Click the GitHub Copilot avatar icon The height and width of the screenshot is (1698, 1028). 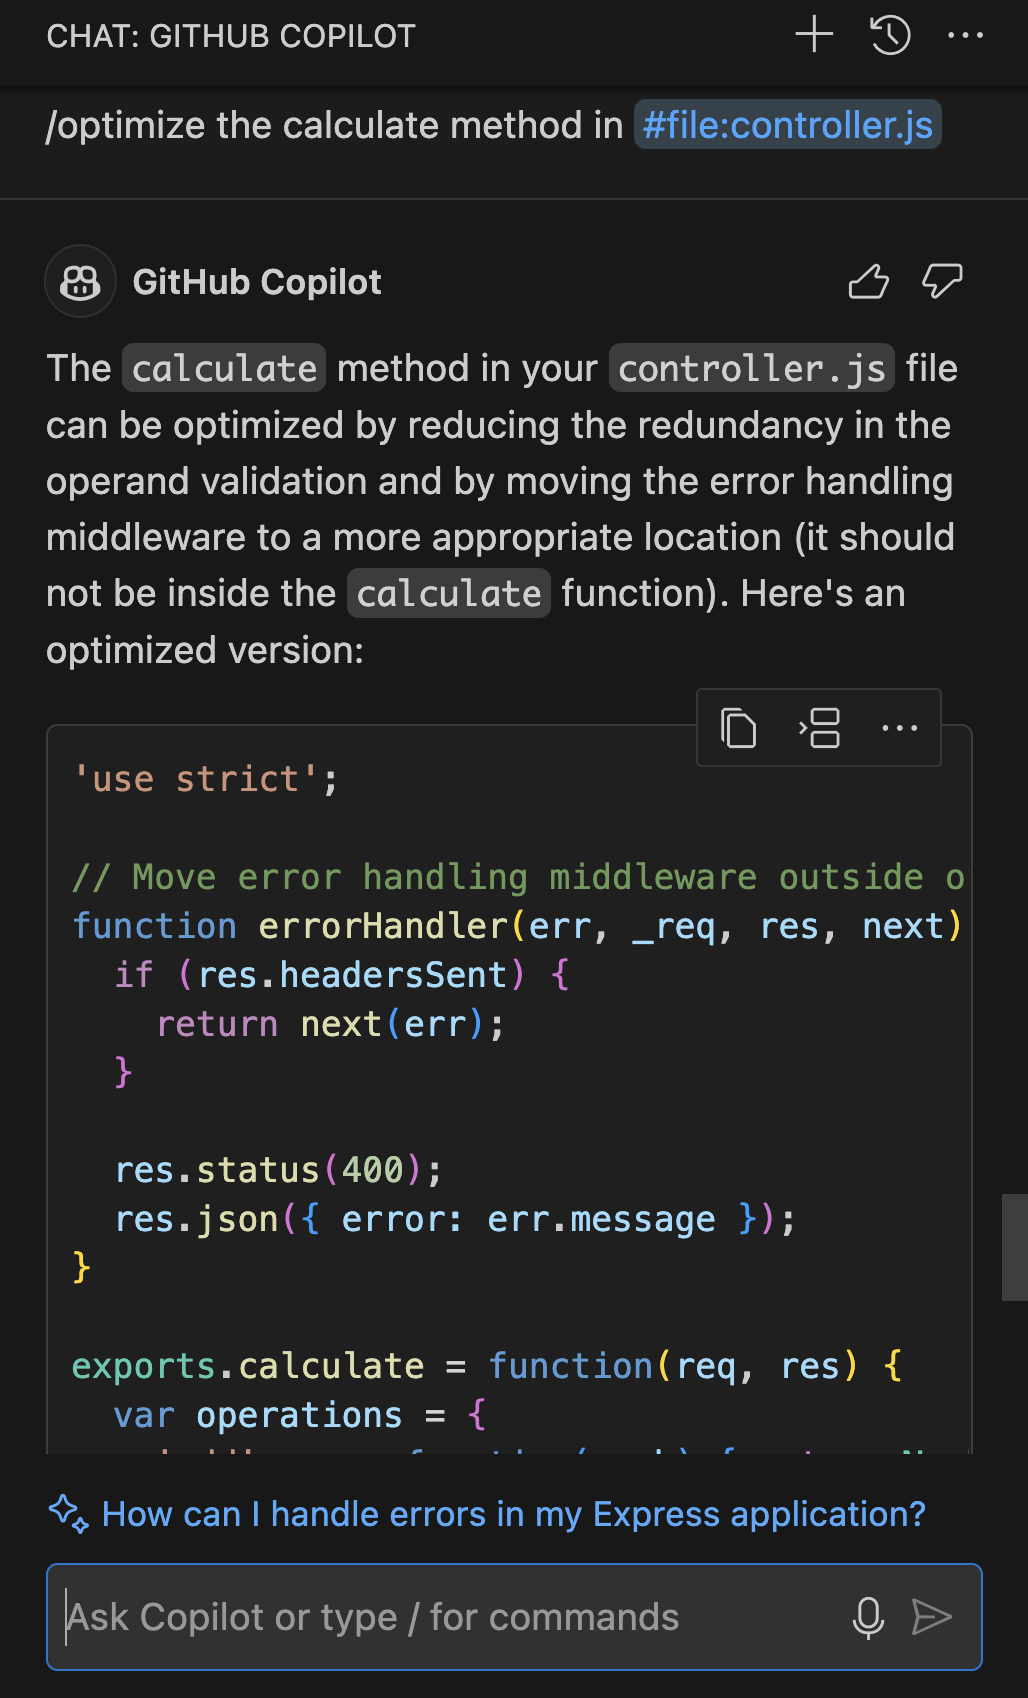[x=80, y=282]
